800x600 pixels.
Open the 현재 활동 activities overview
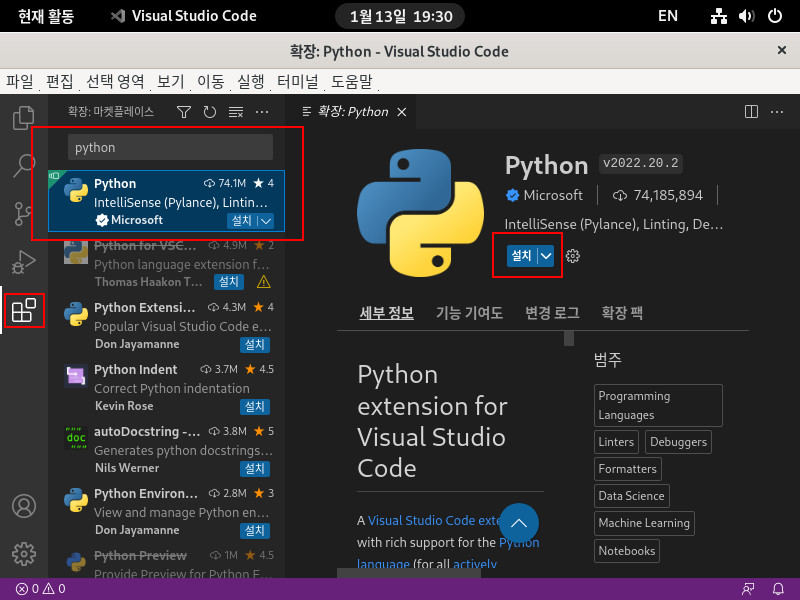point(46,16)
